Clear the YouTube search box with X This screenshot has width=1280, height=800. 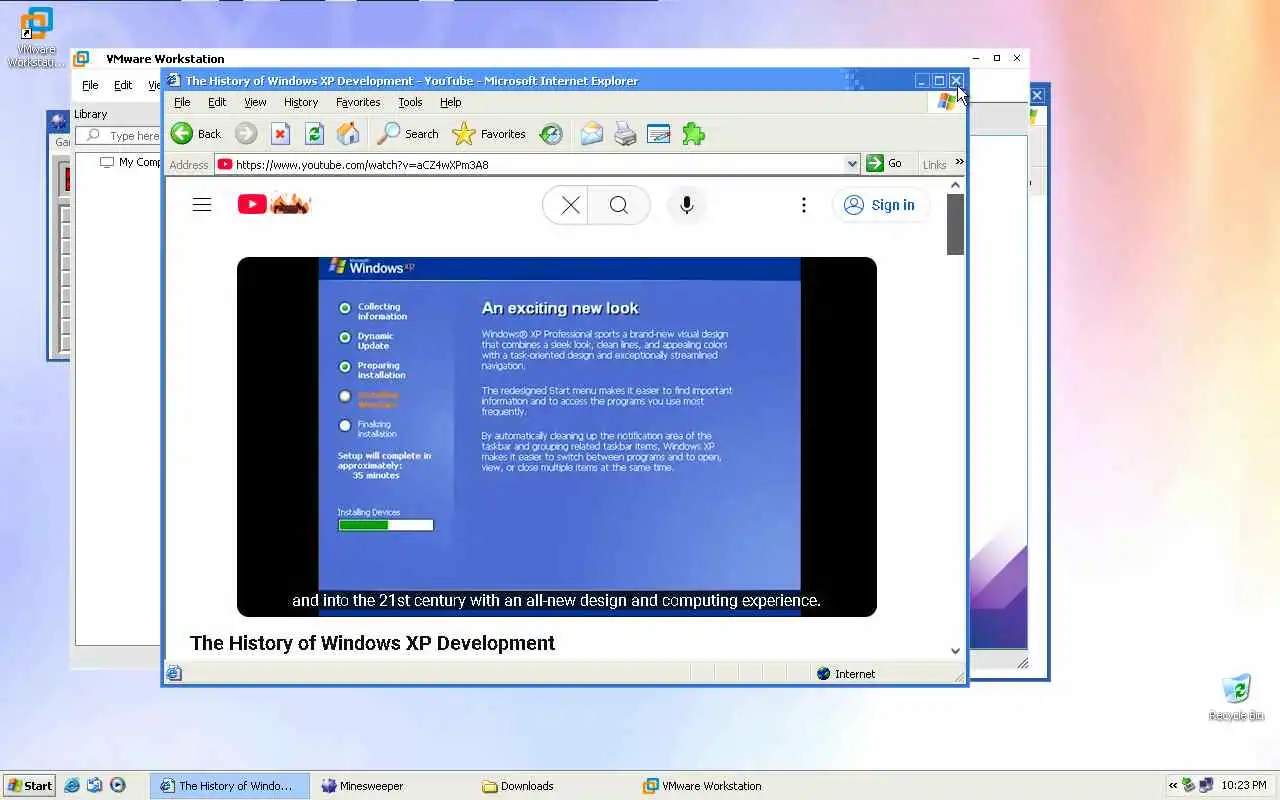[x=570, y=205]
